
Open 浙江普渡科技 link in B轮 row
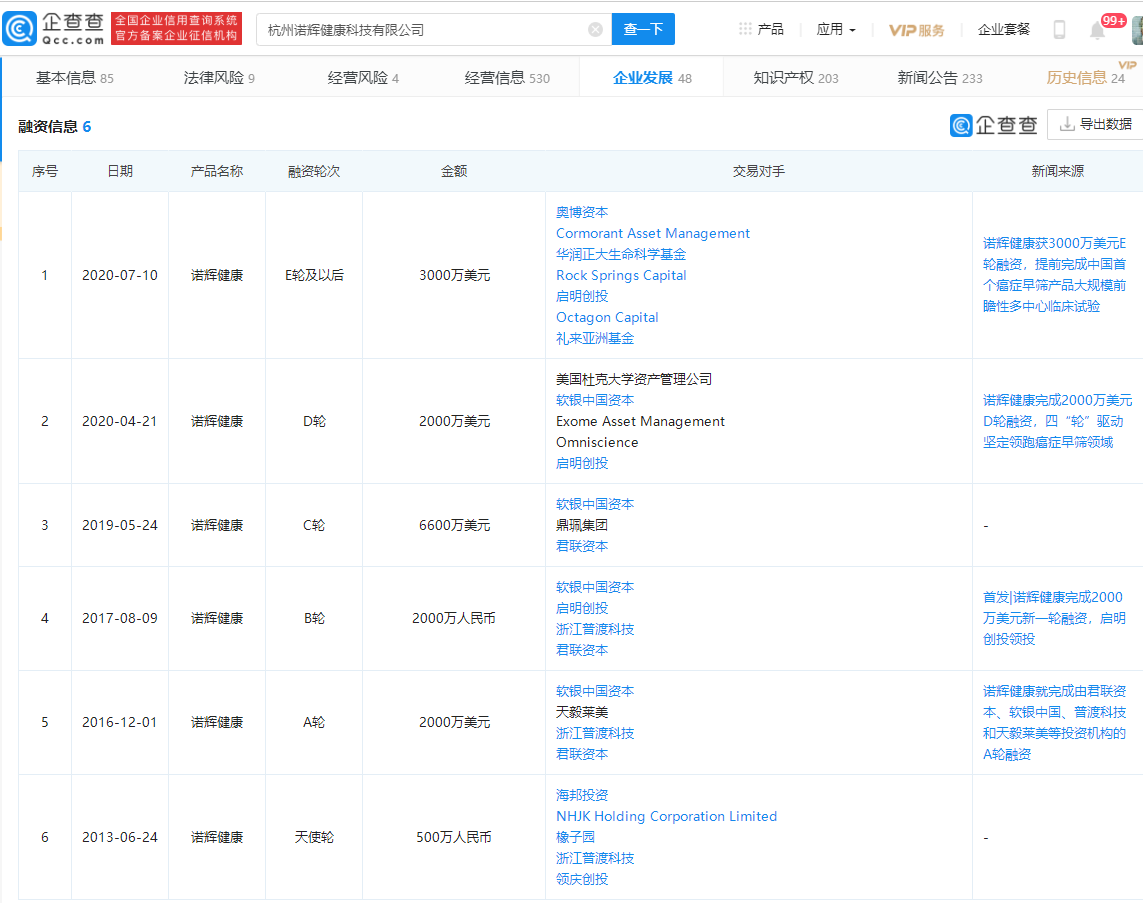tap(595, 630)
